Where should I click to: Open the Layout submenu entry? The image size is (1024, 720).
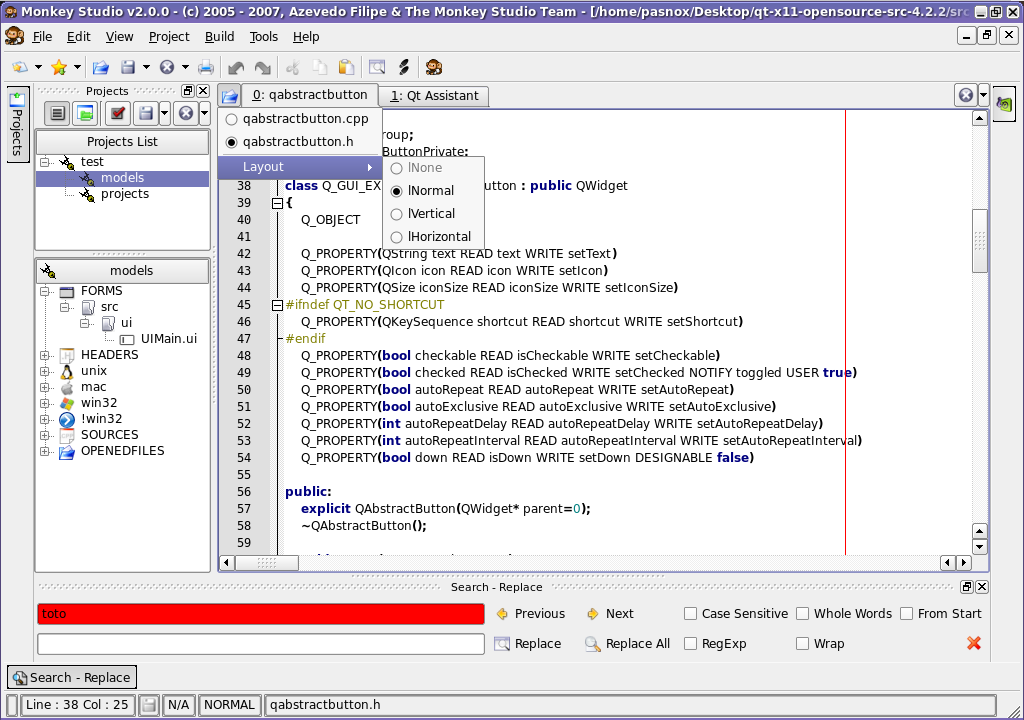tap(299, 167)
